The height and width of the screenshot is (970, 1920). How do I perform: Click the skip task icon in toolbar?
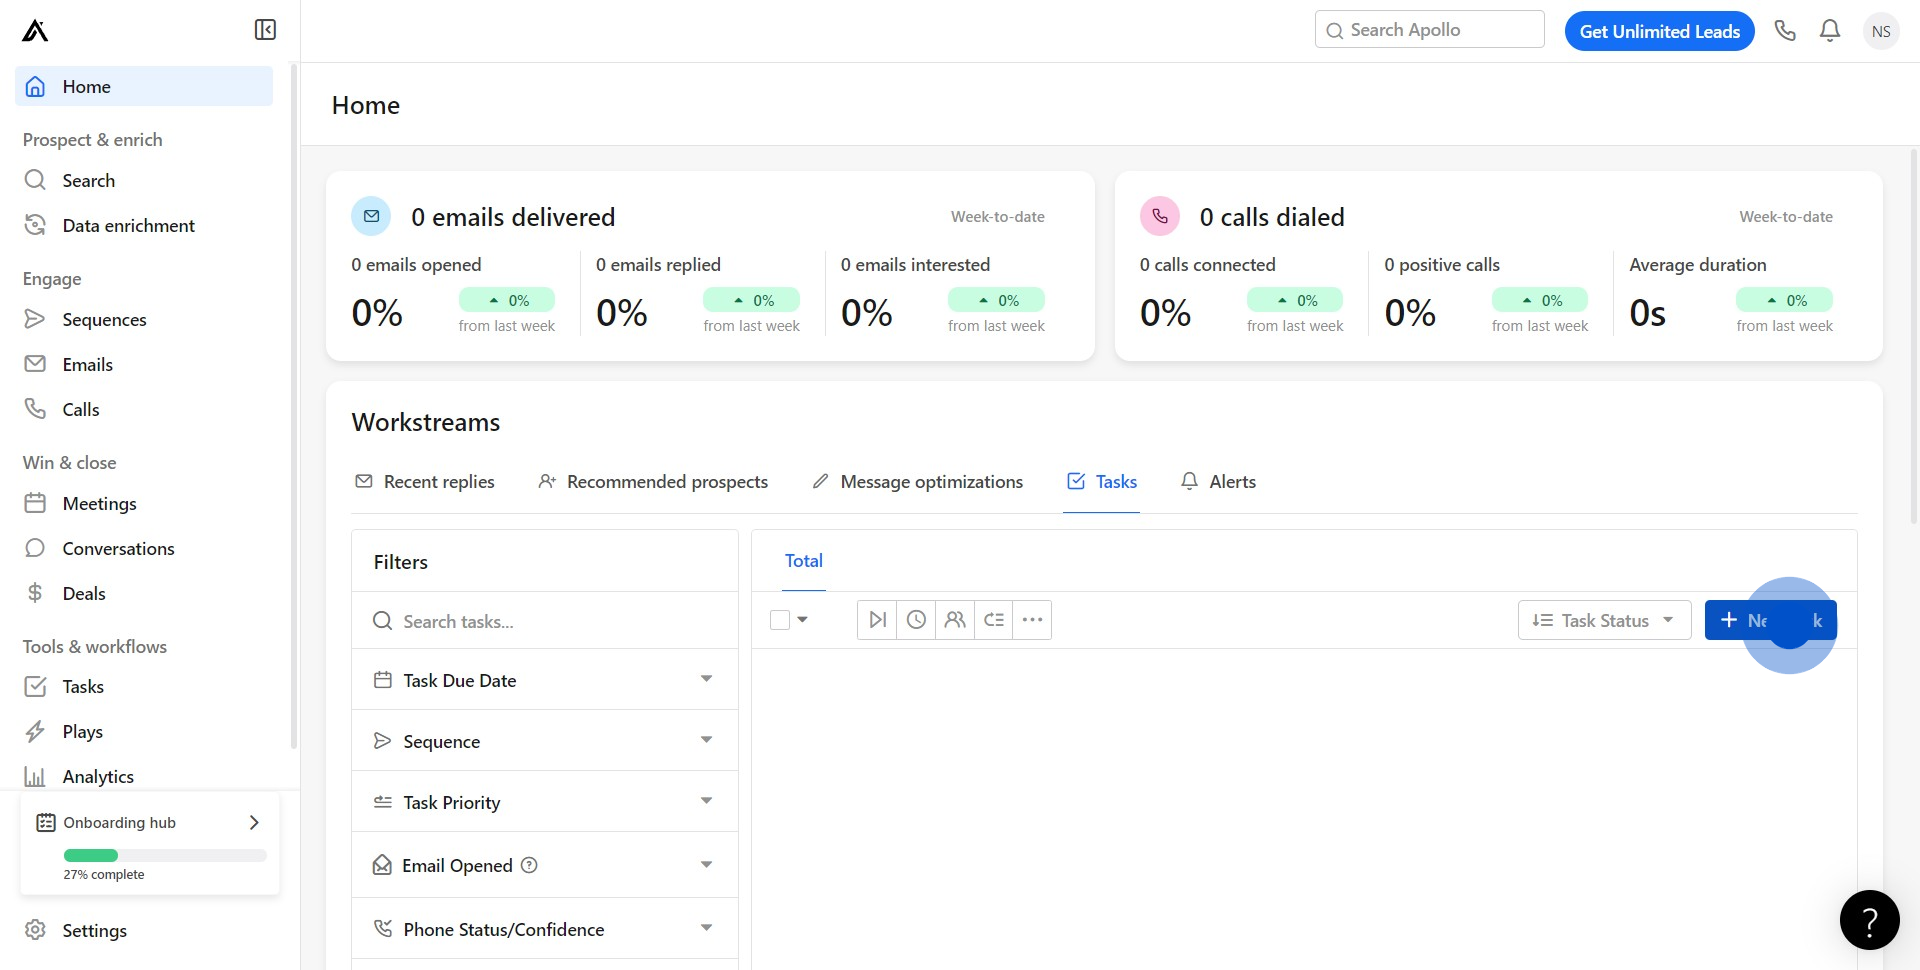point(877,620)
